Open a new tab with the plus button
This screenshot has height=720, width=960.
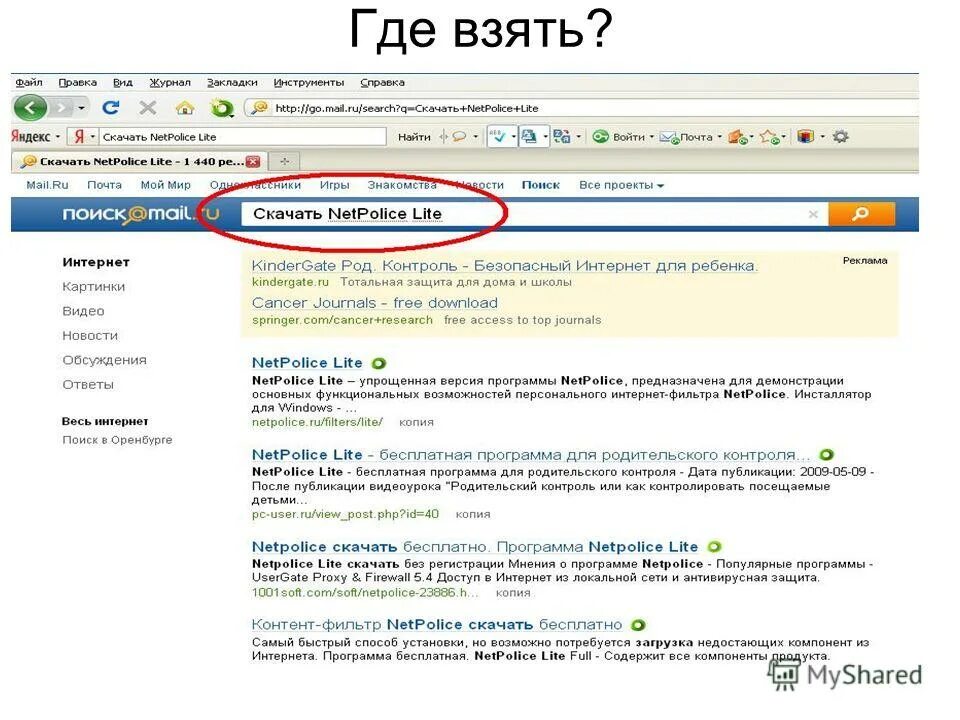[285, 162]
